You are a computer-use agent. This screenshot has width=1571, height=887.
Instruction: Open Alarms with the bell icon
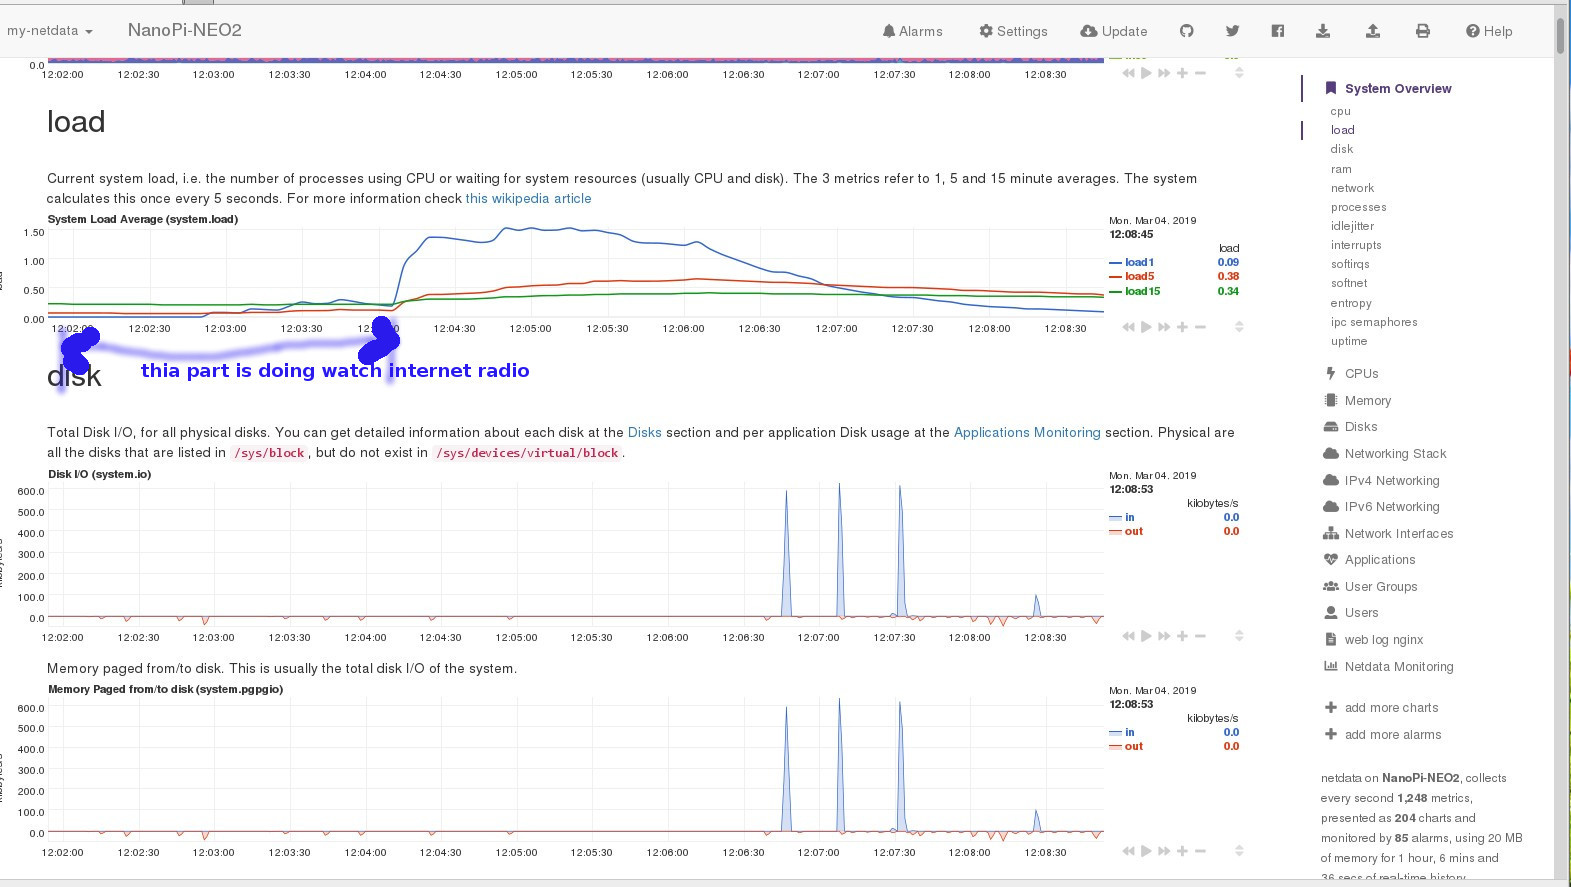pyautogui.click(x=912, y=31)
